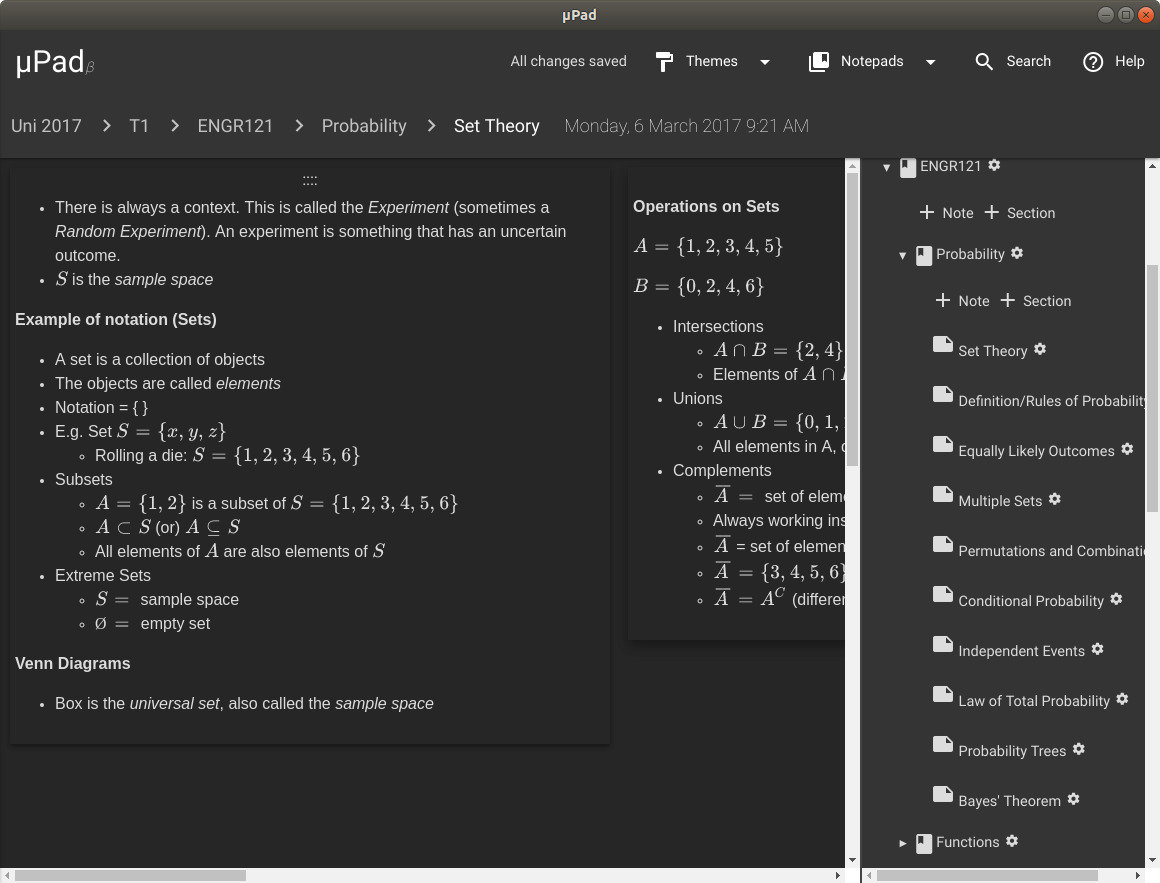
Task: Click breadcrumb Set Theory
Action: click(496, 126)
